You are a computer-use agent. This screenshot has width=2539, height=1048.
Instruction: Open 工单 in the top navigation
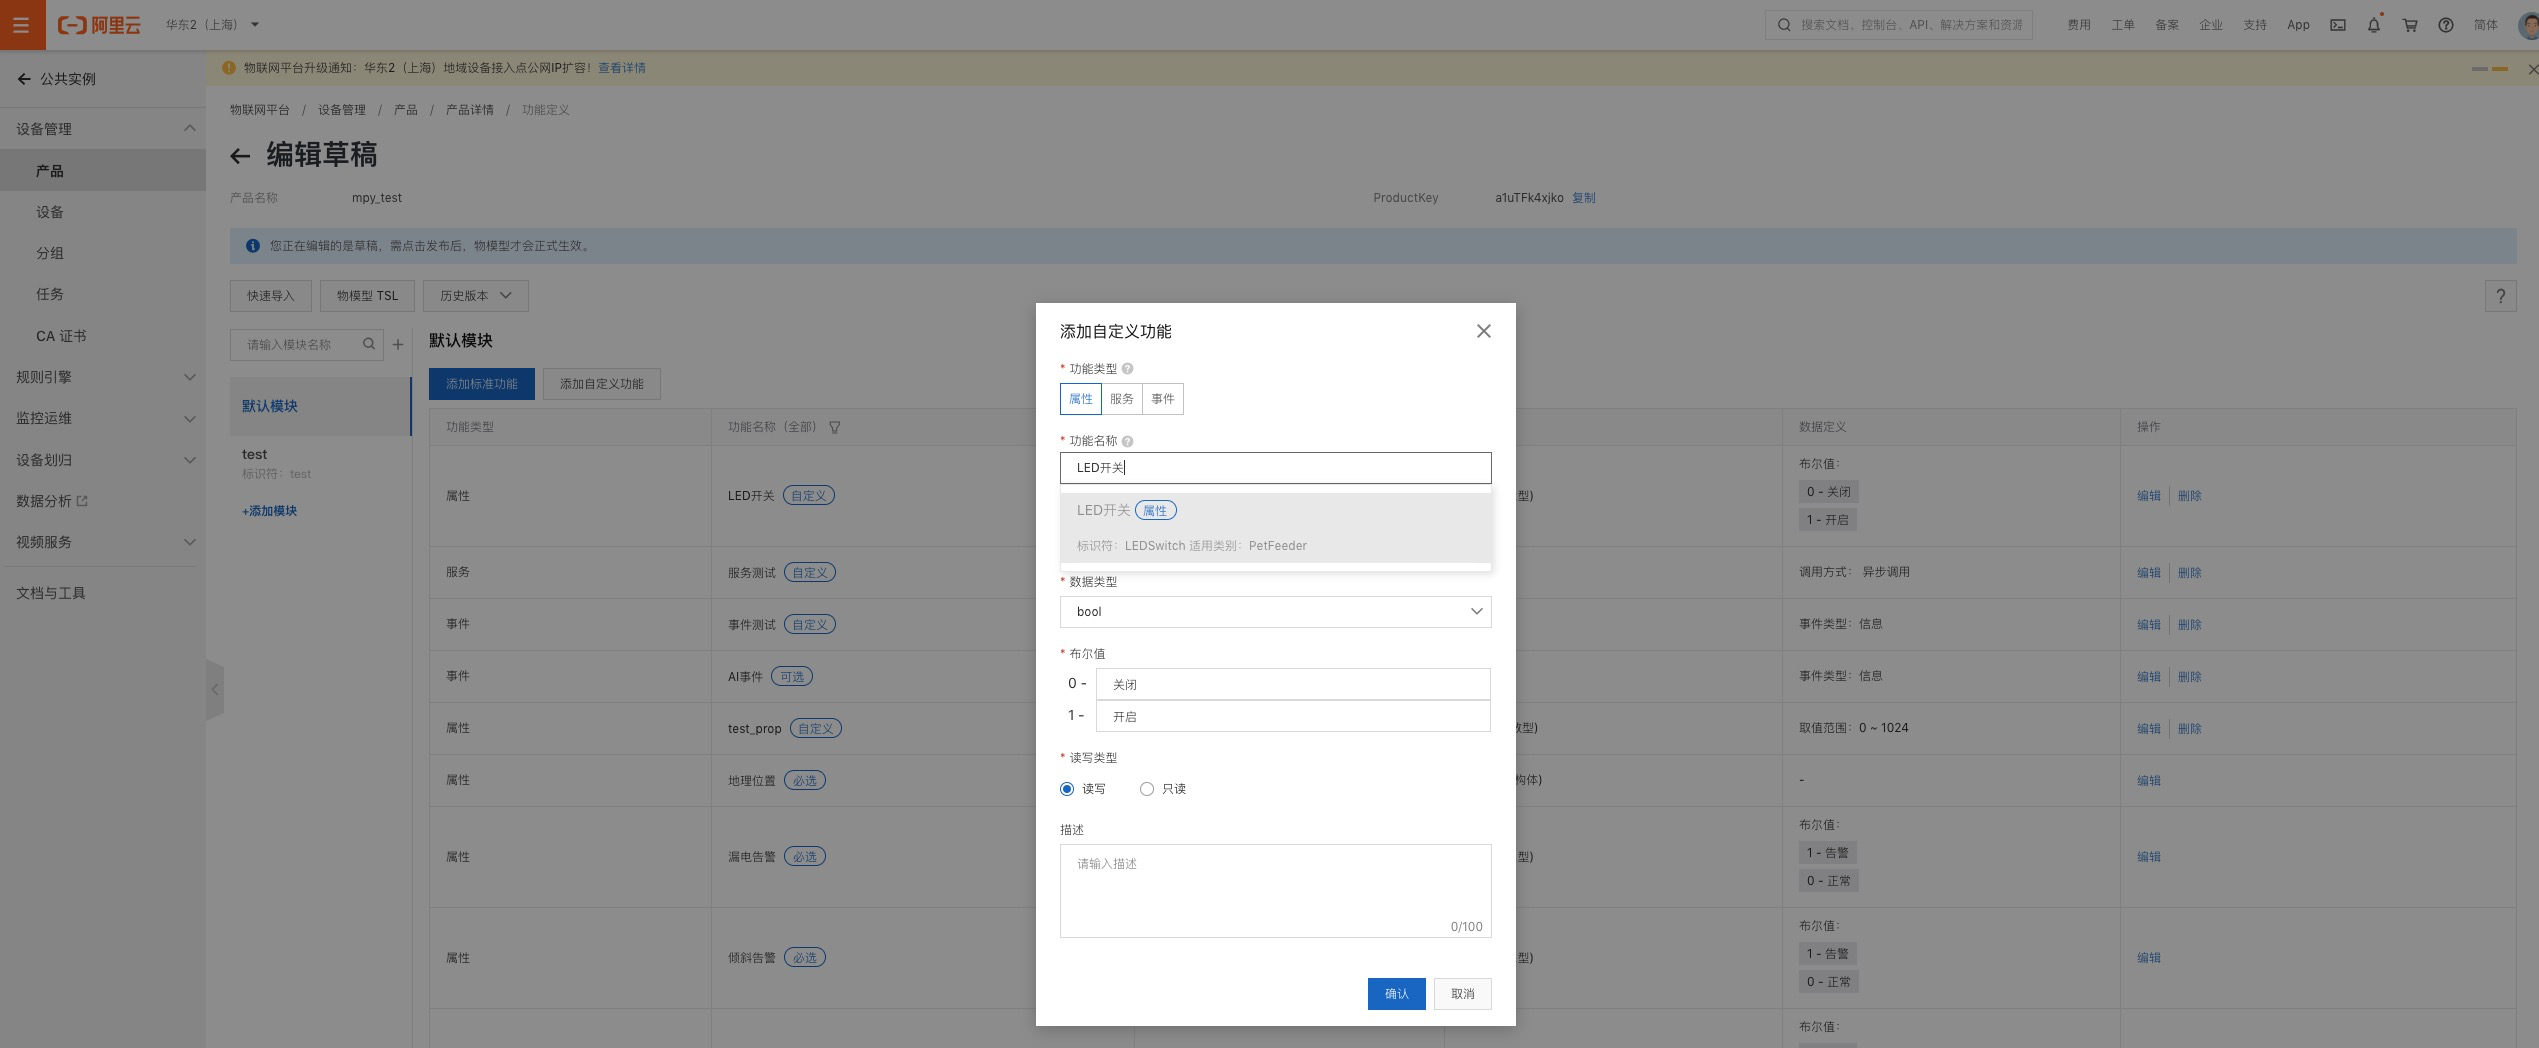2123,25
